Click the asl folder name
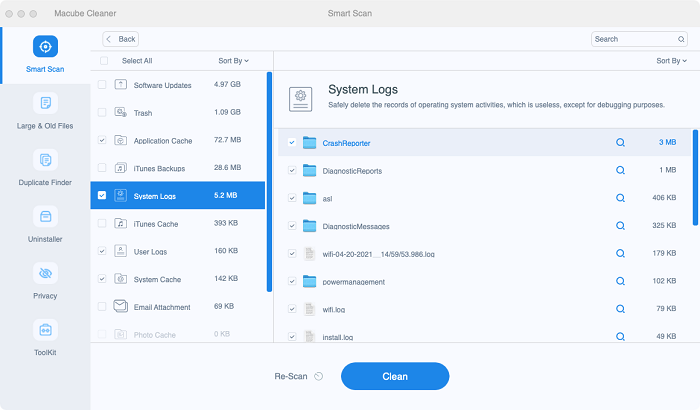 (327, 199)
